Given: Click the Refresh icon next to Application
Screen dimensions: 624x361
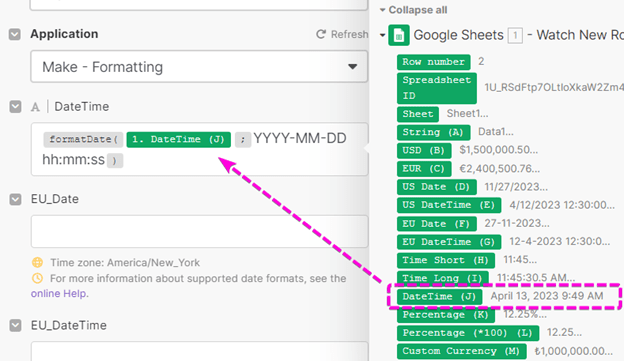Looking at the screenshot, I should (x=321, y=35).
